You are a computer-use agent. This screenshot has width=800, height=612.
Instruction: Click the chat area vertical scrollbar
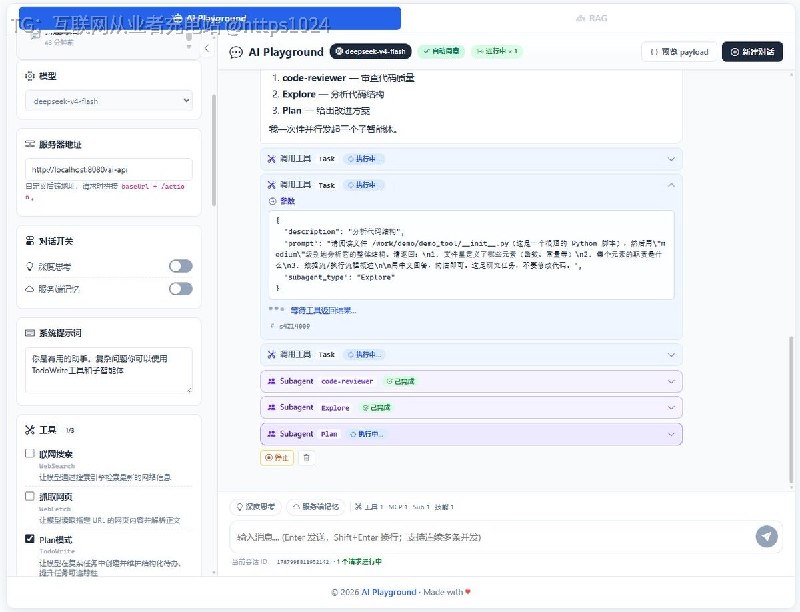pyautogui.click(x=791, y=408)
